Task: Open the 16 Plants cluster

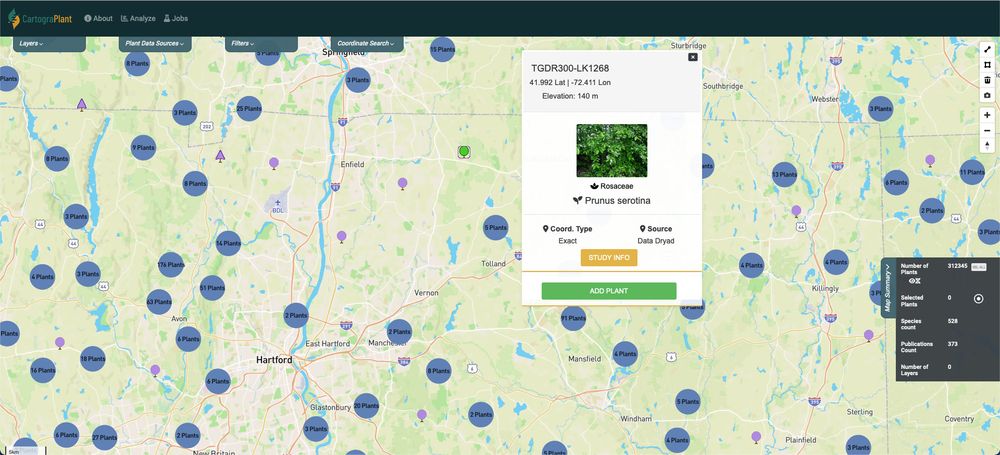Action: 43,370
